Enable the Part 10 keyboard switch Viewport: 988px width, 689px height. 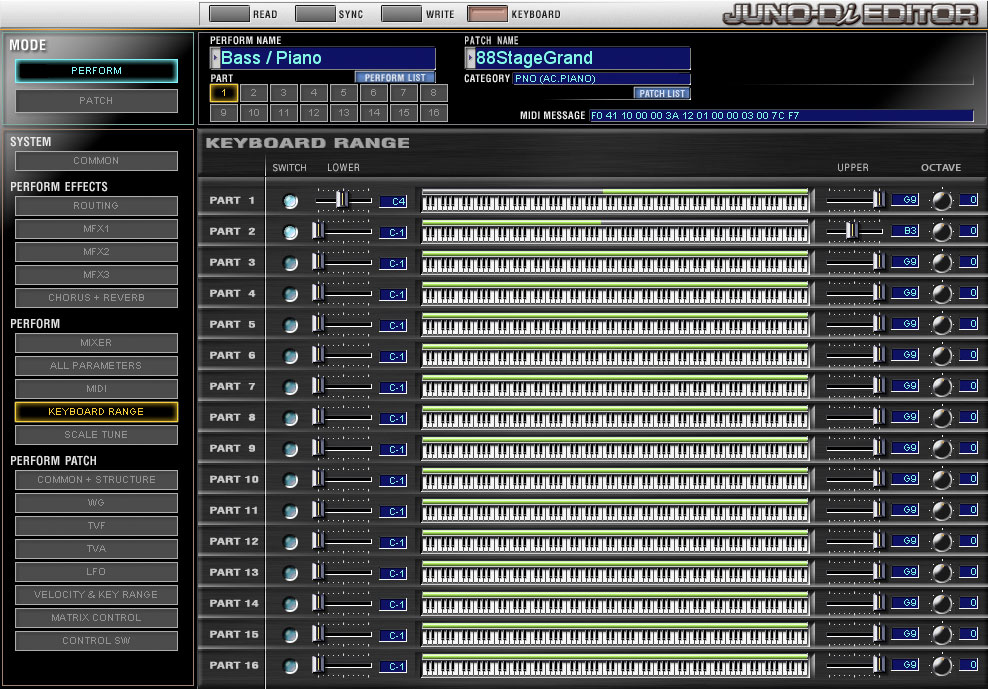(x=290, y=480)
